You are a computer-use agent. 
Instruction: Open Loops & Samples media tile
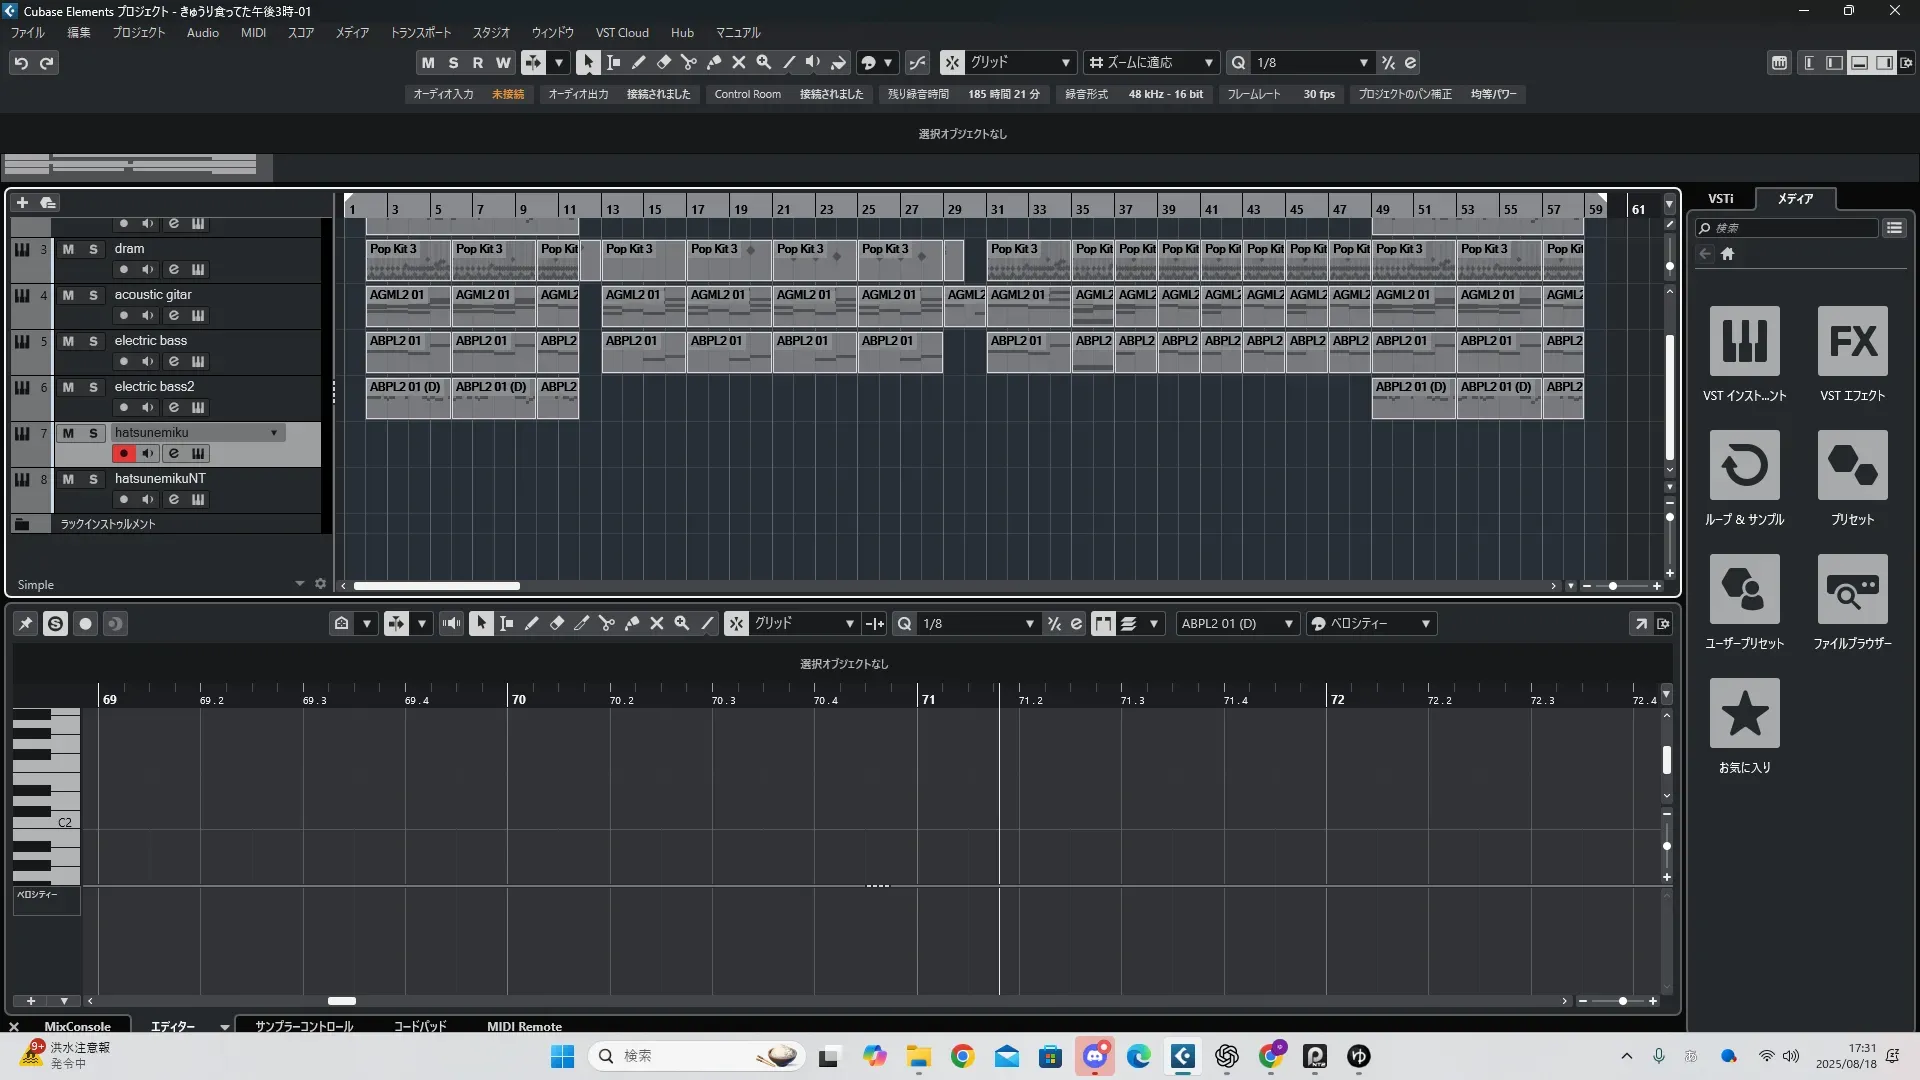coord(1744,466)
